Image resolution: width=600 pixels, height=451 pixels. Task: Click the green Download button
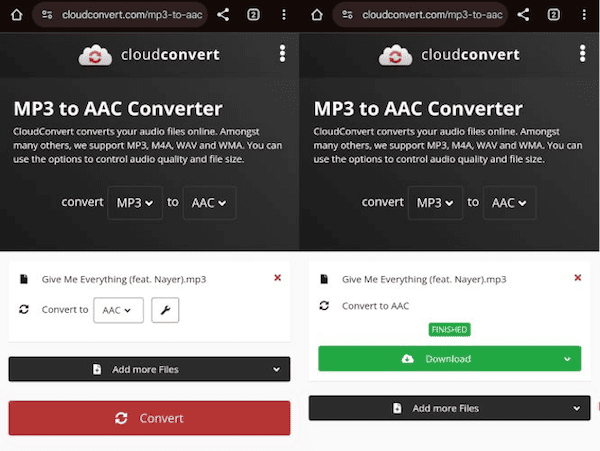(450, 359)
